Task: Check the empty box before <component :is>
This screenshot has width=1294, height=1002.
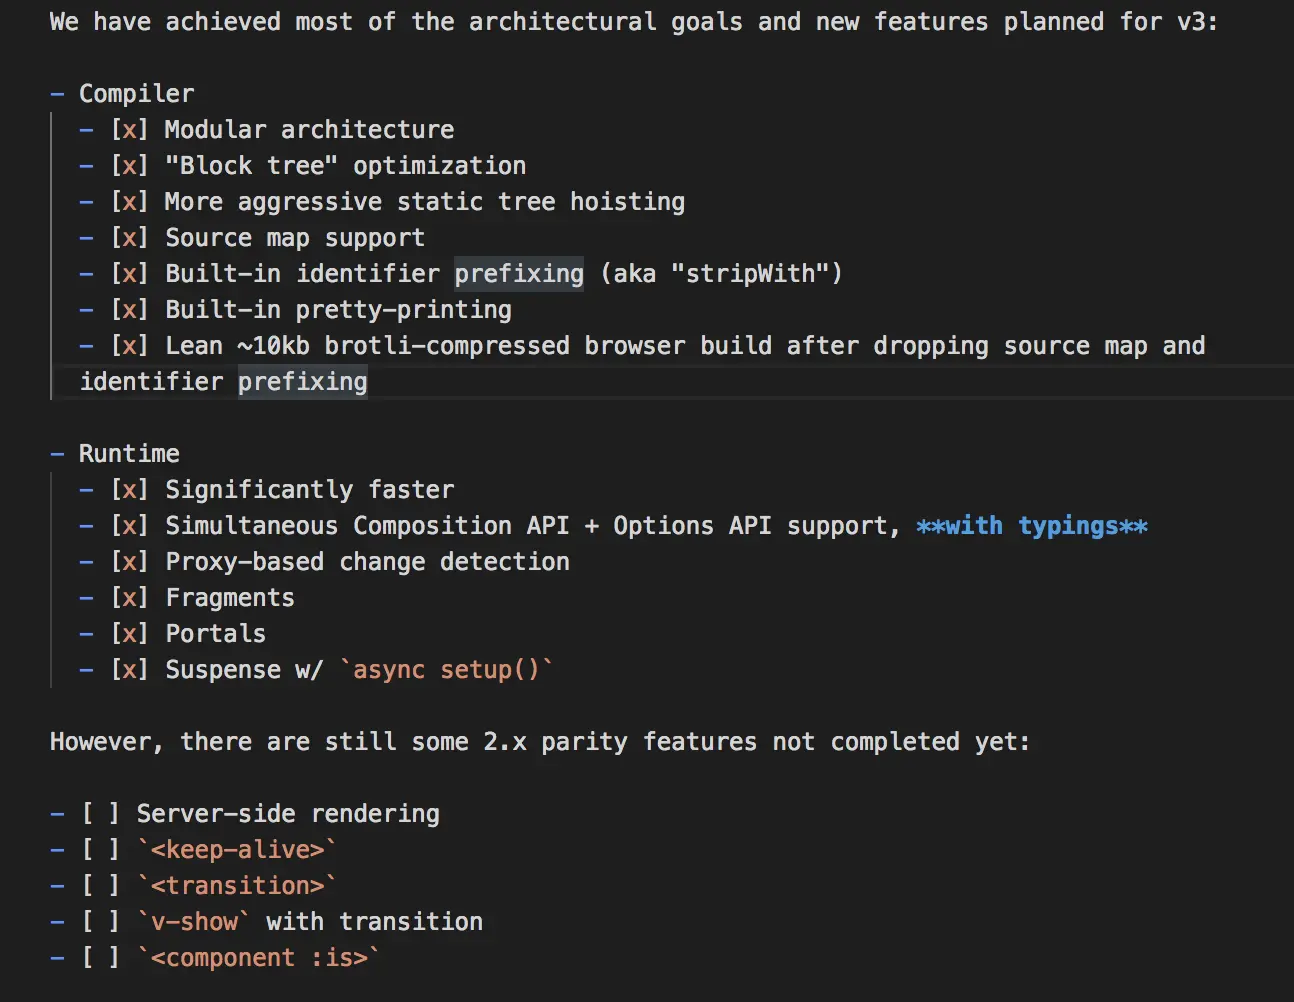Action: [100, 958]
